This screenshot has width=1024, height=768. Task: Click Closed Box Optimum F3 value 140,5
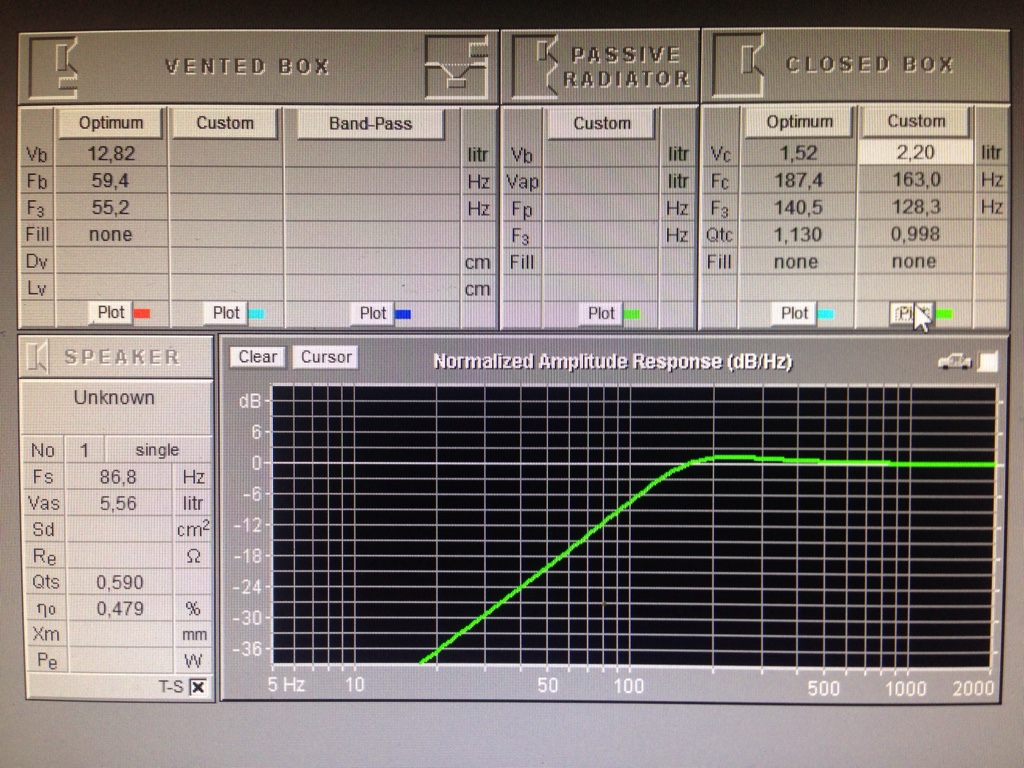pyautogui.click(x=798, y=208)
